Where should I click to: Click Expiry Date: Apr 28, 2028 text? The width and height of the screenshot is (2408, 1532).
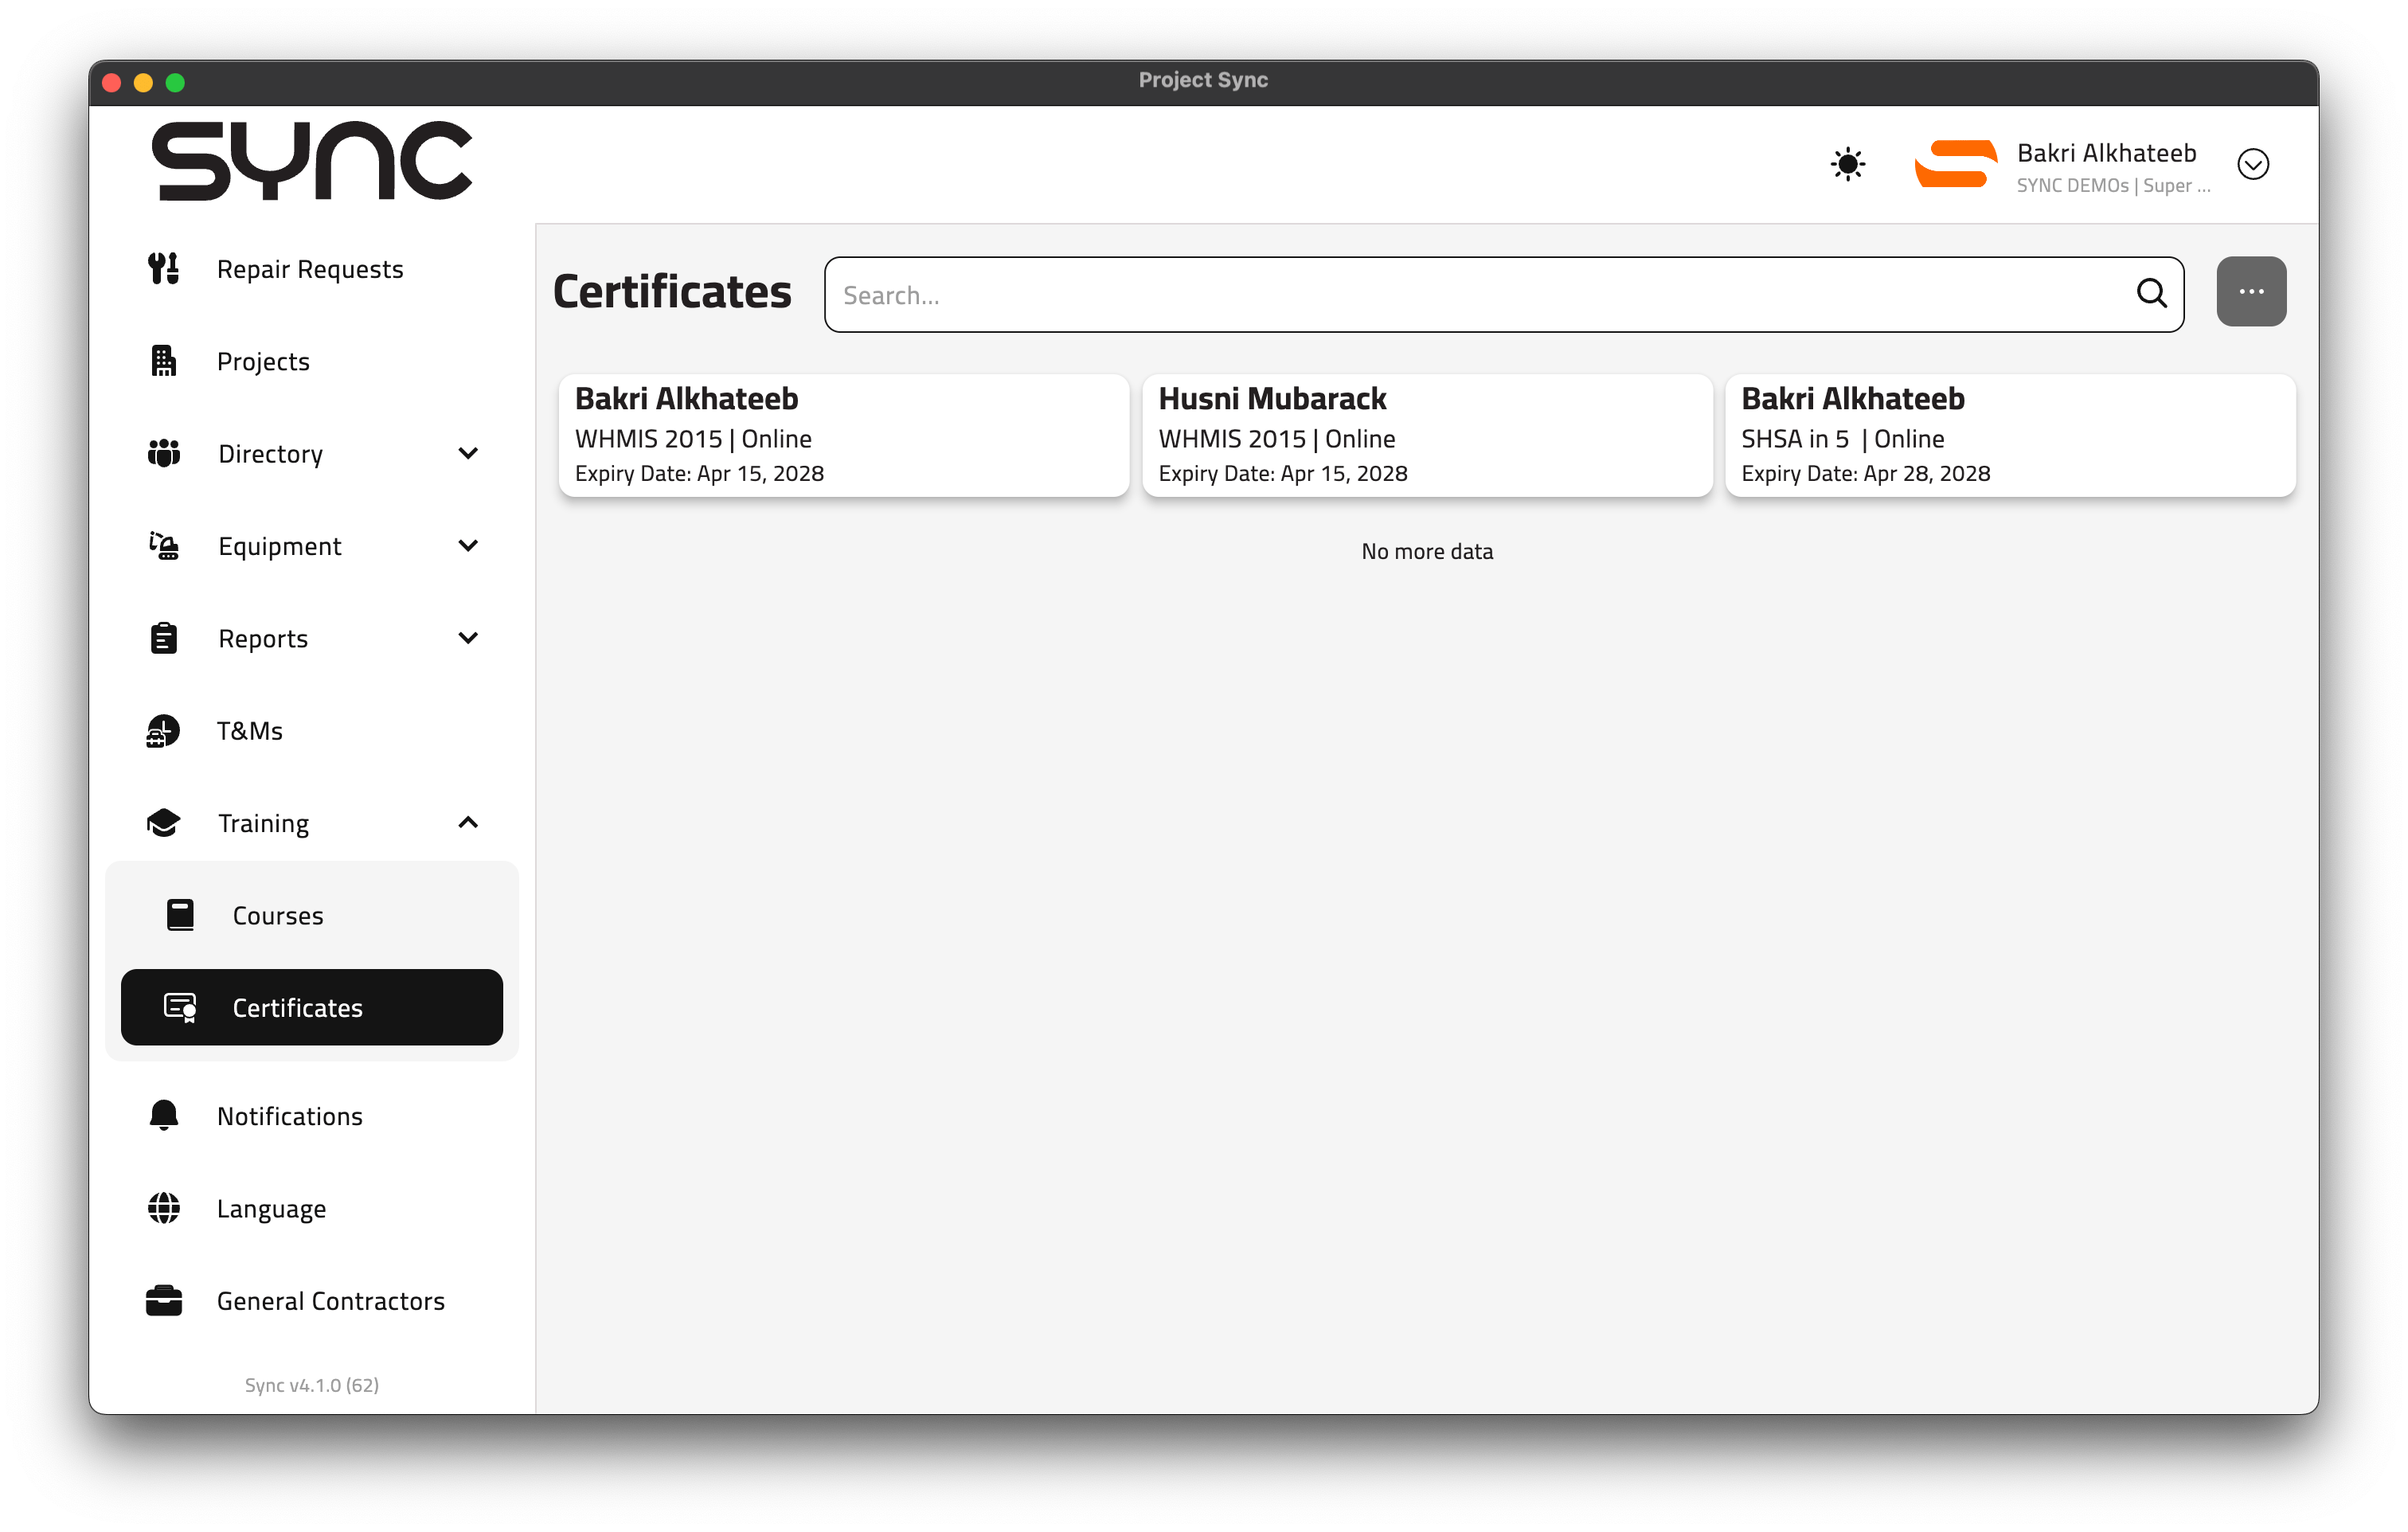(1865, 473)
